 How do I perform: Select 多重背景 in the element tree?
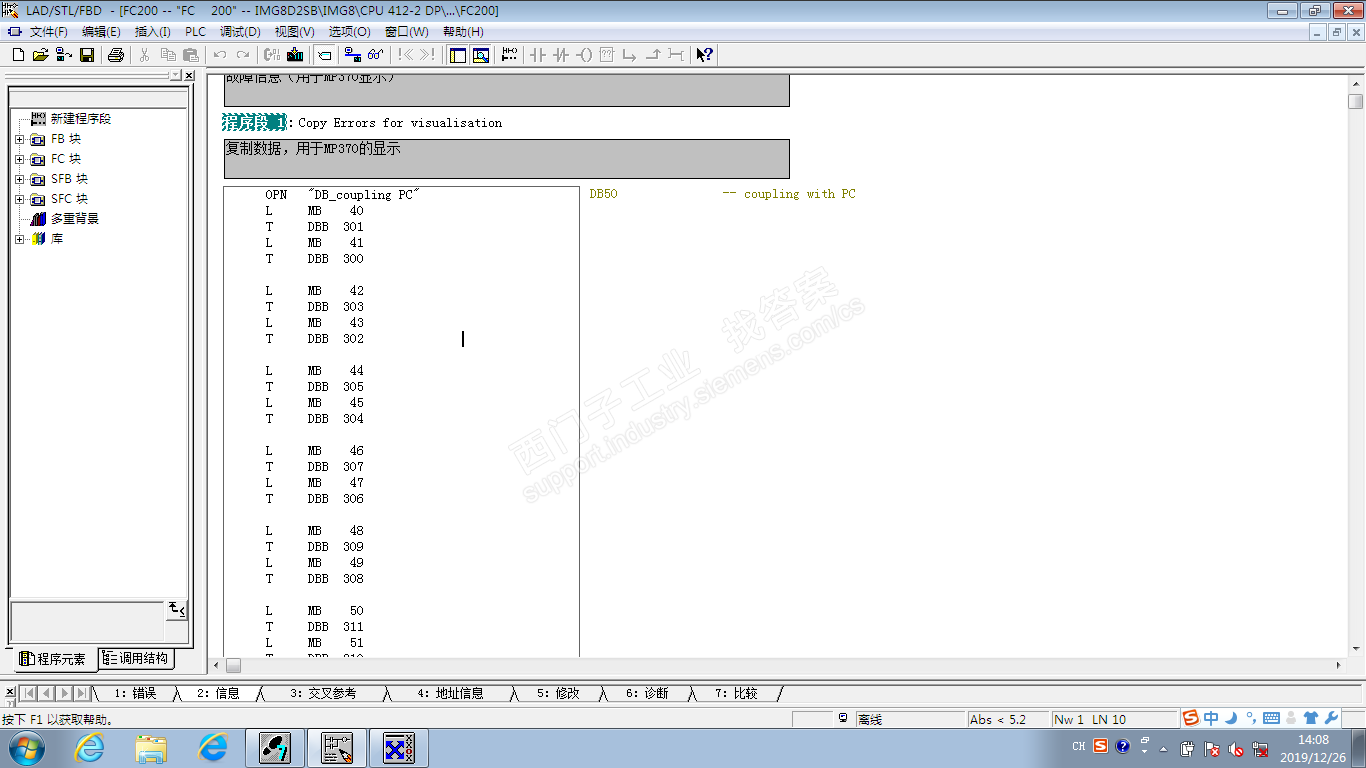pyautogui.click(x=74, y=219)
